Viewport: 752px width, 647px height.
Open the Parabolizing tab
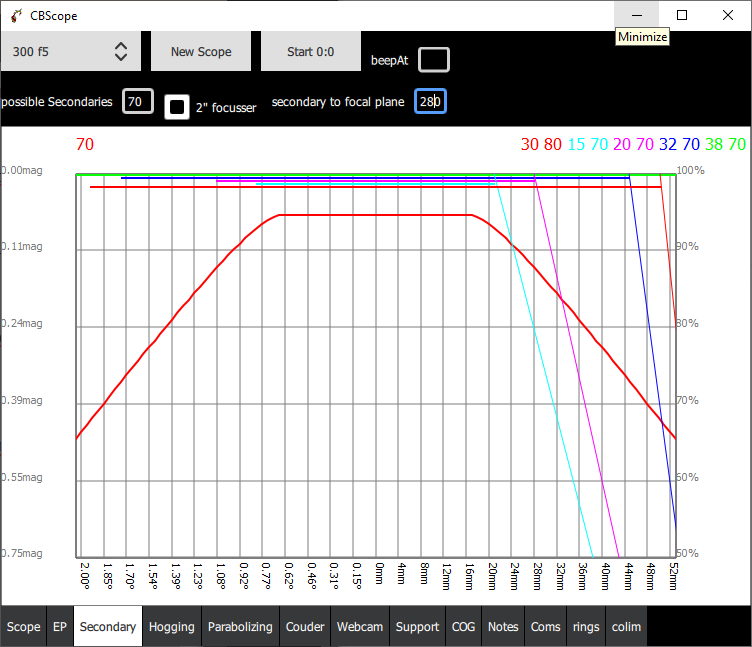click(240, 626)
